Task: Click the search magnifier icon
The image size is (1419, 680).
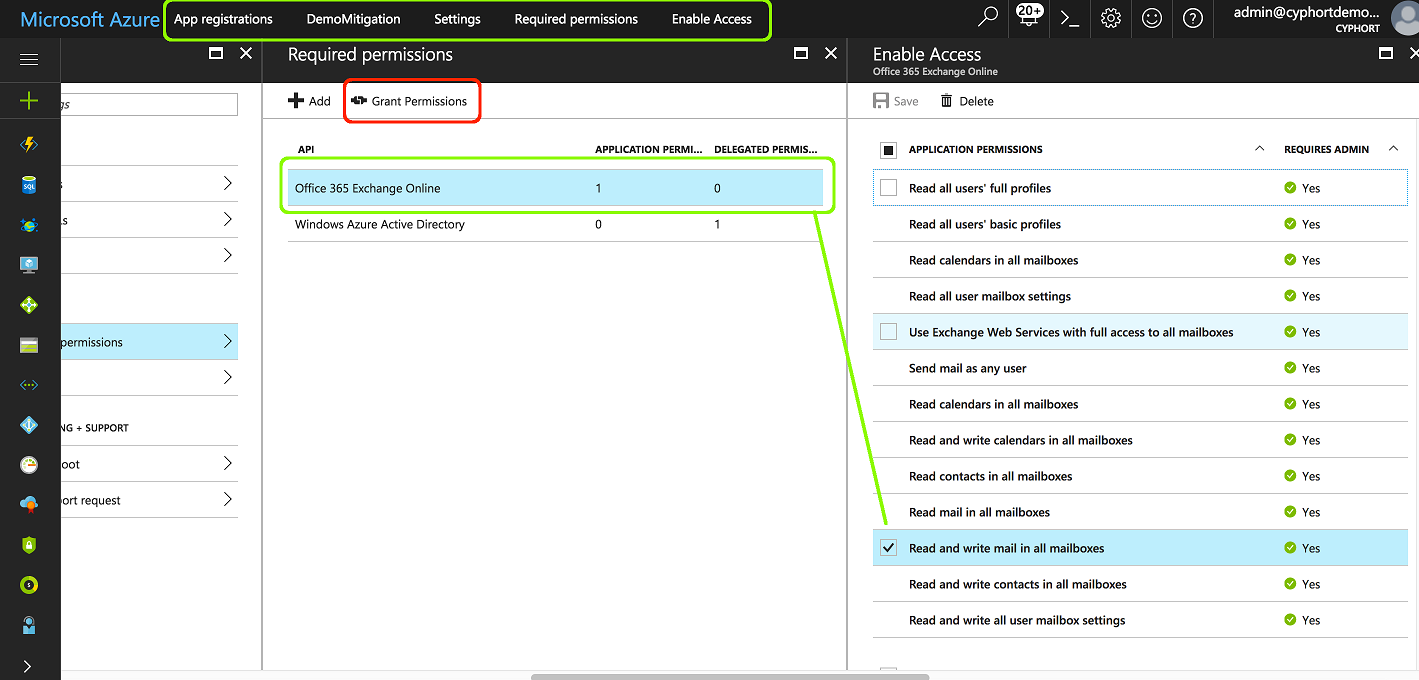Action: (x=988, y=17)
